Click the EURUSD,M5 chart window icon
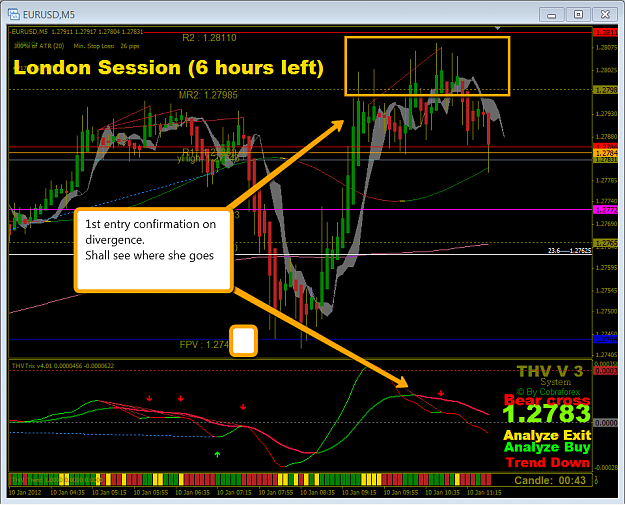This screenshot has width=625, height=505. (14, 14)
